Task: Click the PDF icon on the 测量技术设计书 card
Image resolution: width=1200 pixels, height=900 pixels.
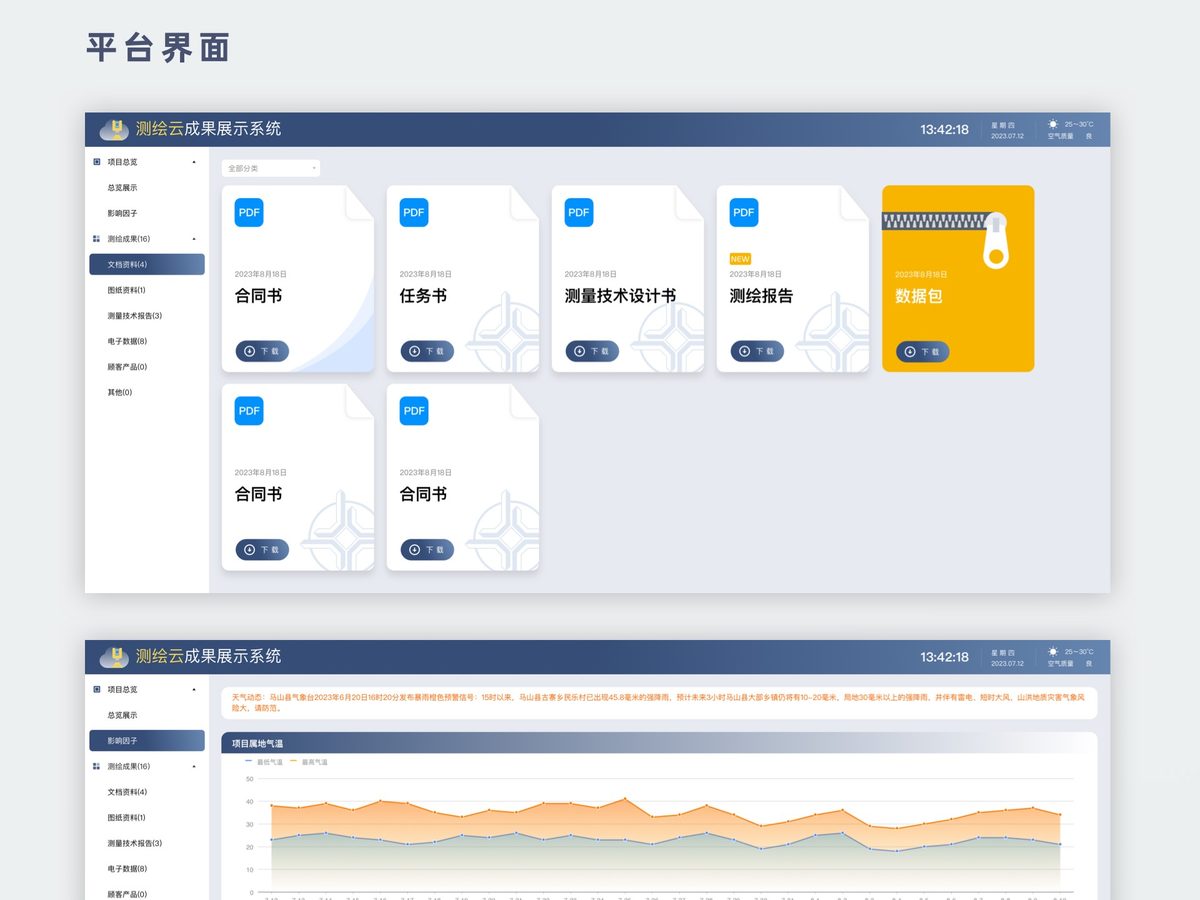Action: pyautogui.click(x=579, y=212)
